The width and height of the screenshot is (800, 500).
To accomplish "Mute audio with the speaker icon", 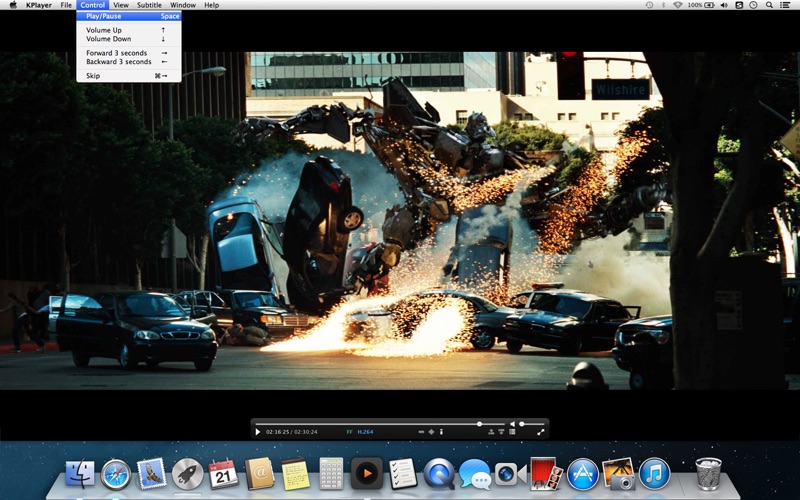I will (x=512, y=423).
